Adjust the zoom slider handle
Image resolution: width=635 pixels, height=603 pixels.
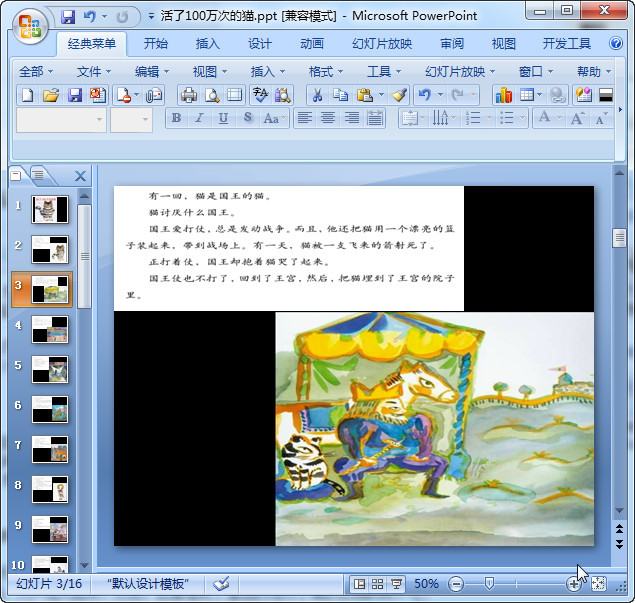(489, 584)
